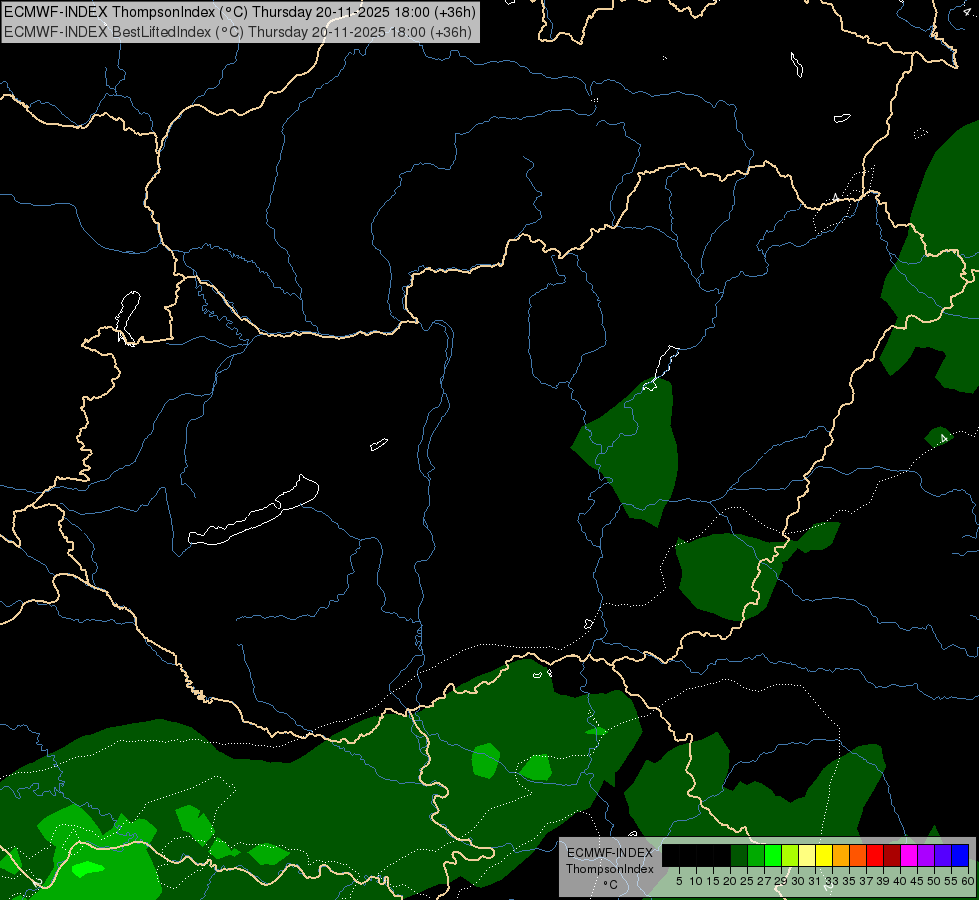Click the BestLiftedIndex title line in header
The image size is (979, 900).
238,32
